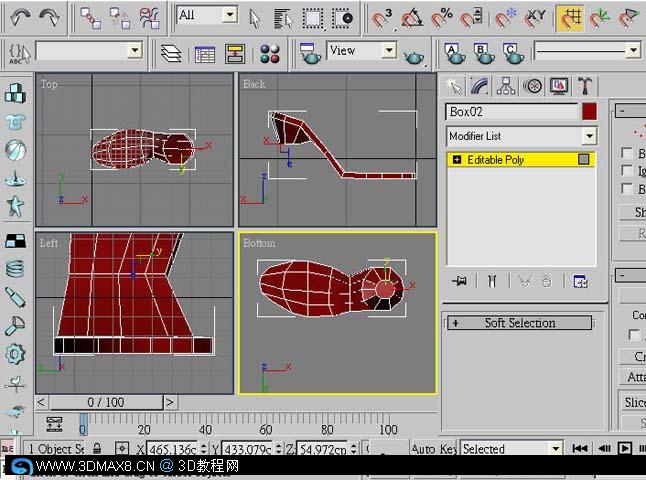646x480 pixels.
Task: Click the teapot icon labeled B
Action: (x=484, y=54)
